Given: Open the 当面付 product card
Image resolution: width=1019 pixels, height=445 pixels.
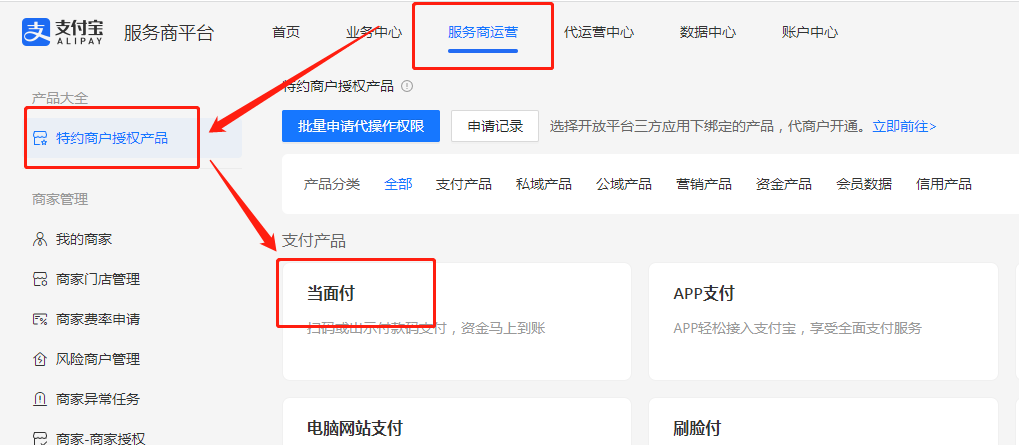Looking at the screenshot, I should [x=457, y=322].
